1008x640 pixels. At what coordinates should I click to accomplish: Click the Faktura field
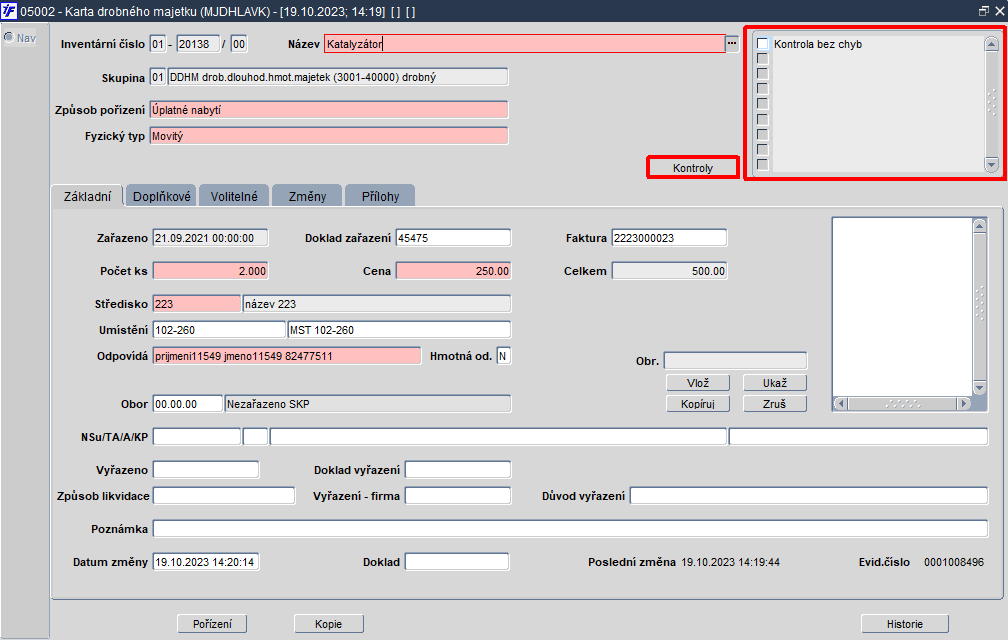click(669, 238)
